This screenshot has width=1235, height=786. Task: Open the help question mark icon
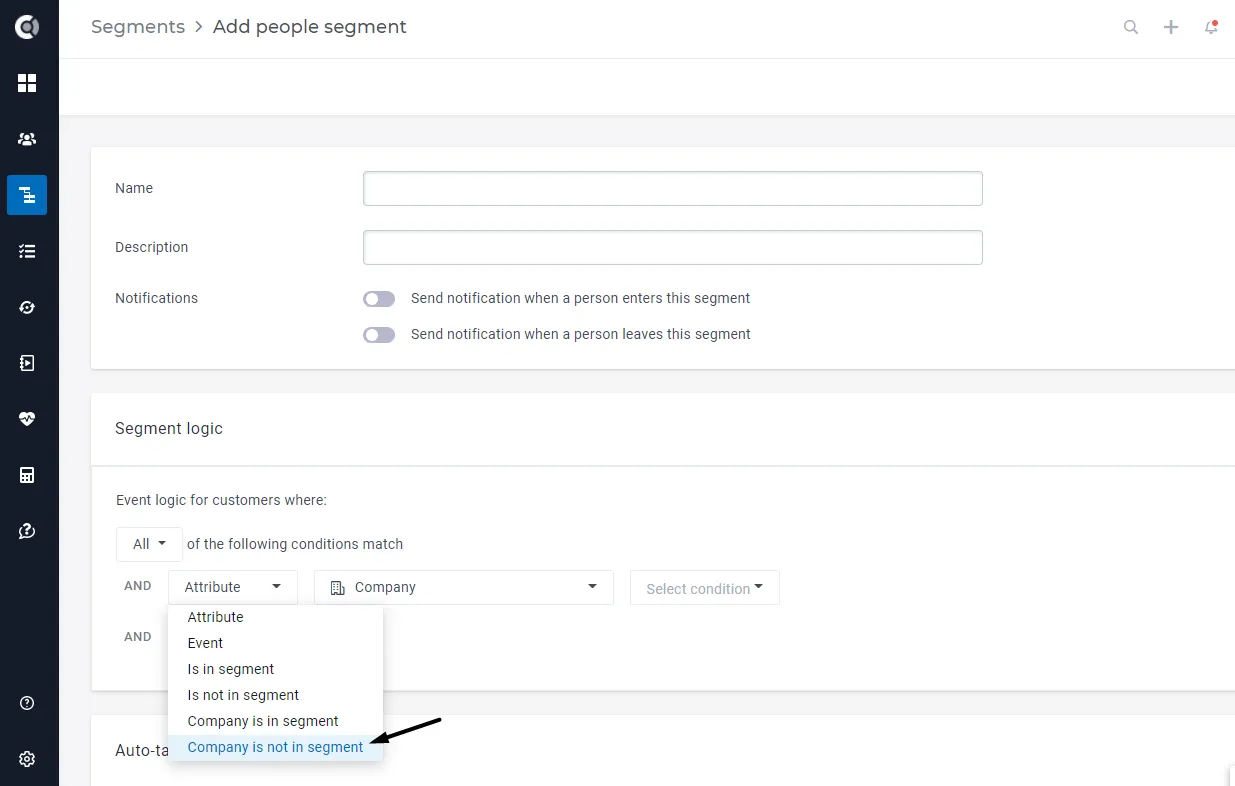point(27,703)
